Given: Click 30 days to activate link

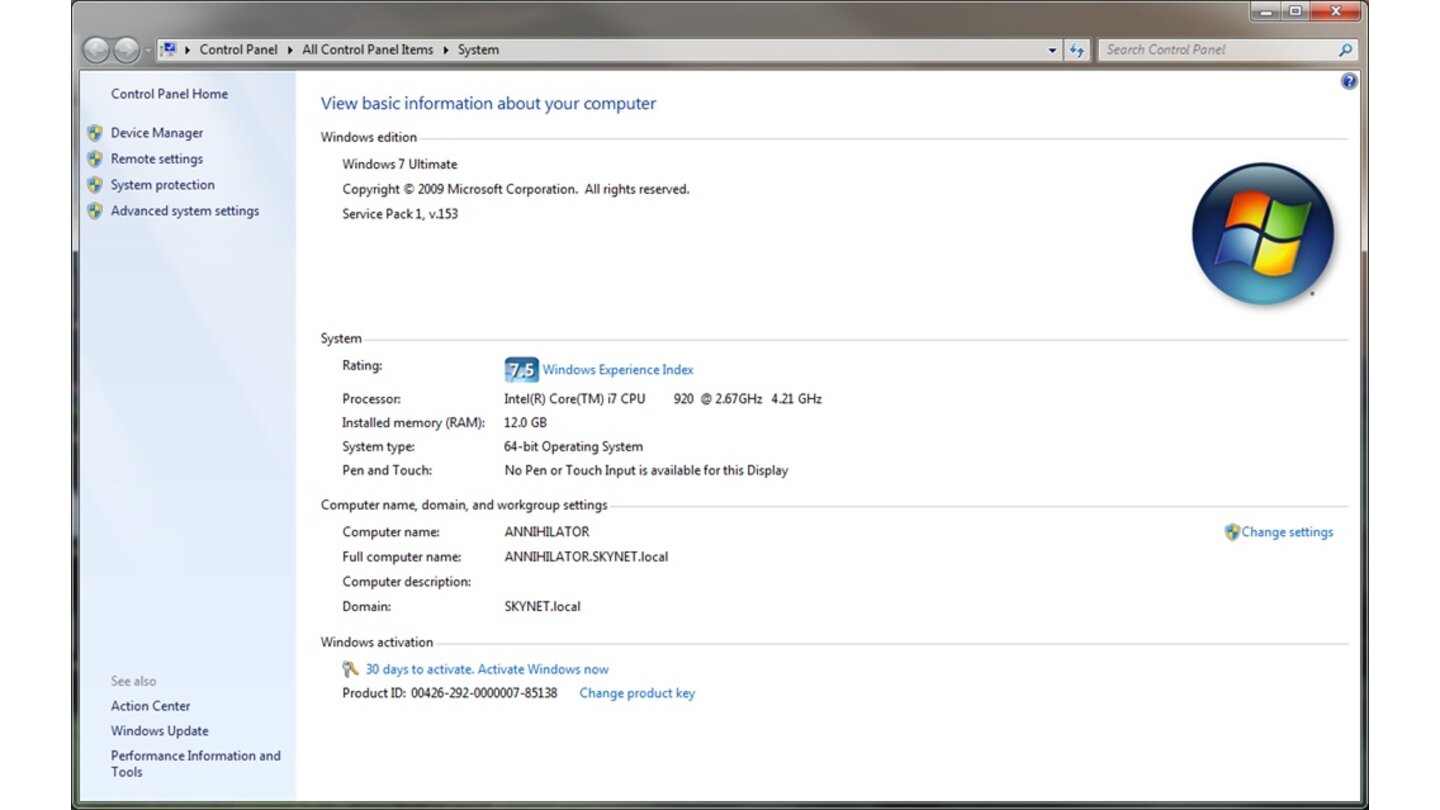Looking at the screenshot, I should (x=487, y=669).
